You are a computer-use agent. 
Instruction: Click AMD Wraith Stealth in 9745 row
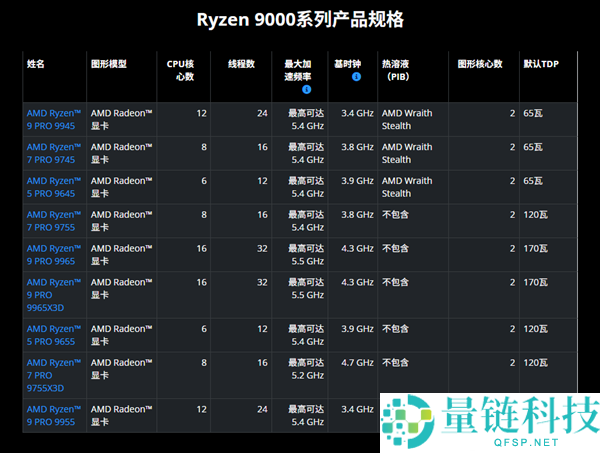407,153
